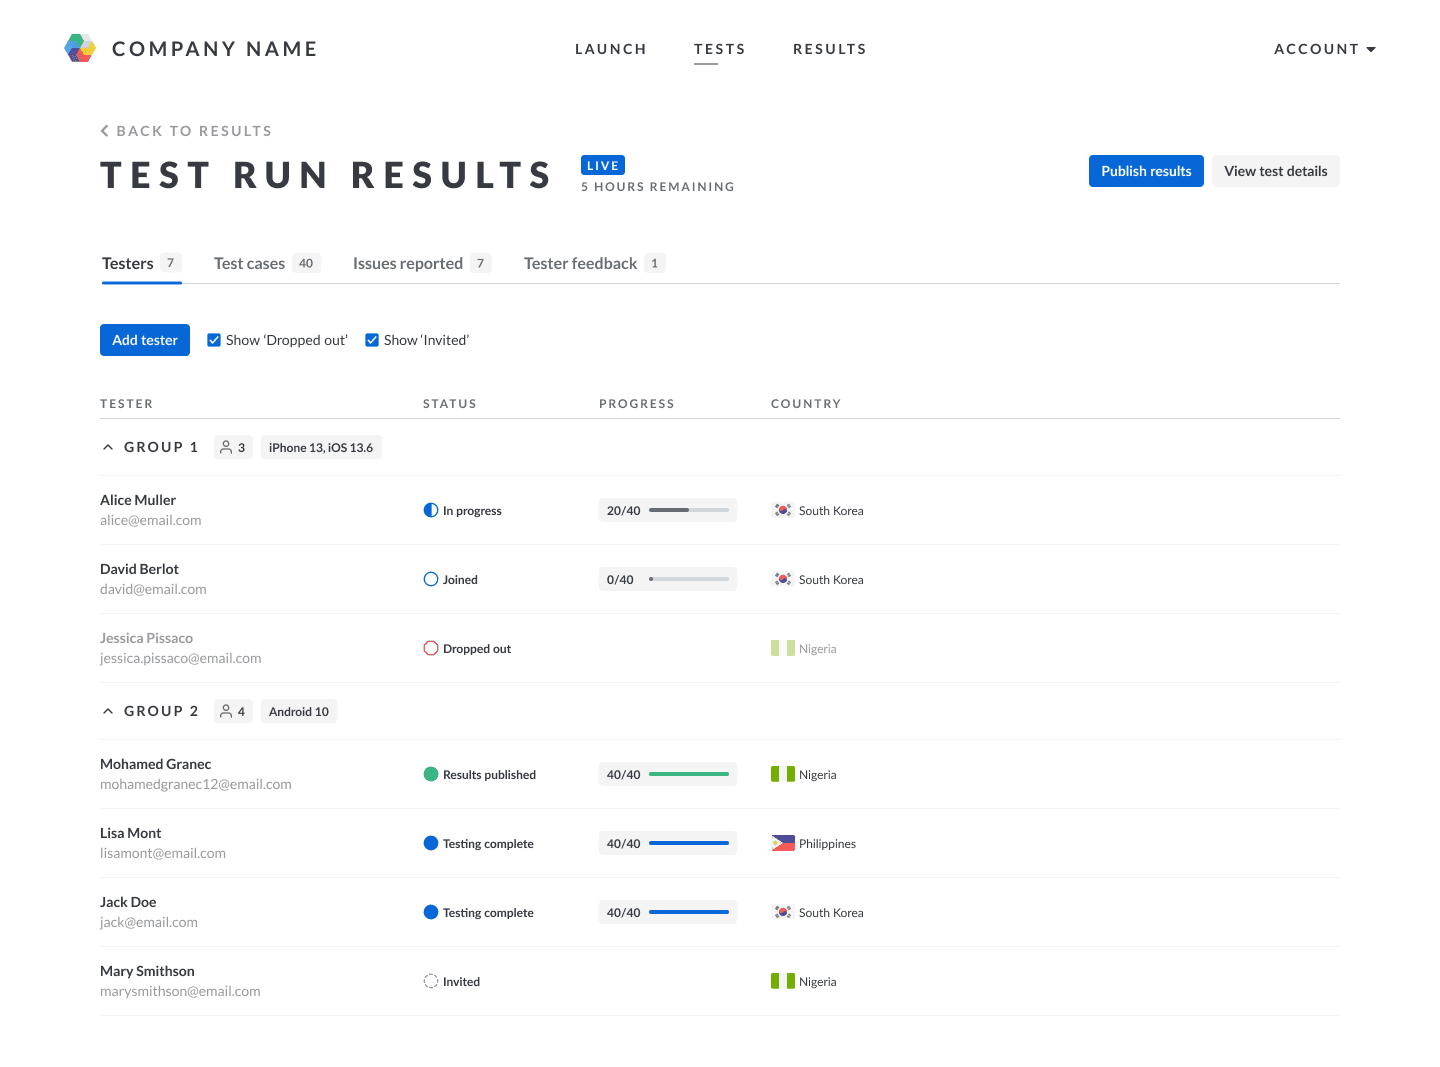Screen dimensions: 1440x1067
Task: Click the 5 Hours Remaining text
Action: [x=658, y=187]
